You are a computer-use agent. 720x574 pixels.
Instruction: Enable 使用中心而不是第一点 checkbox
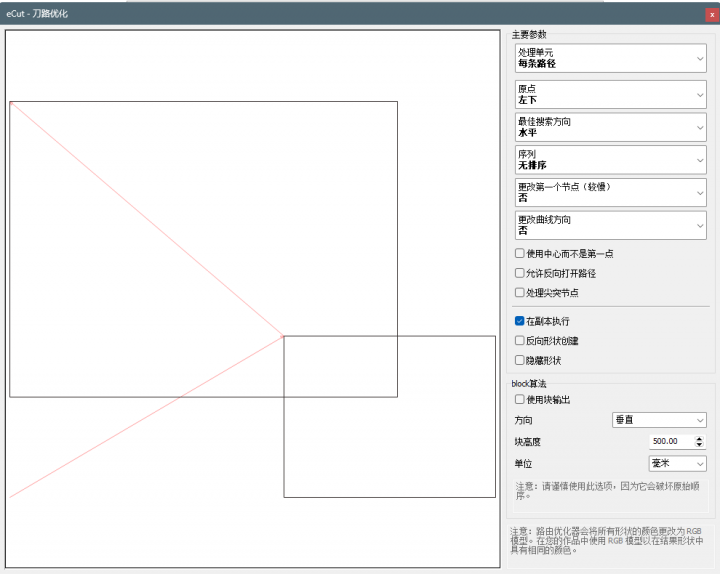520,254
